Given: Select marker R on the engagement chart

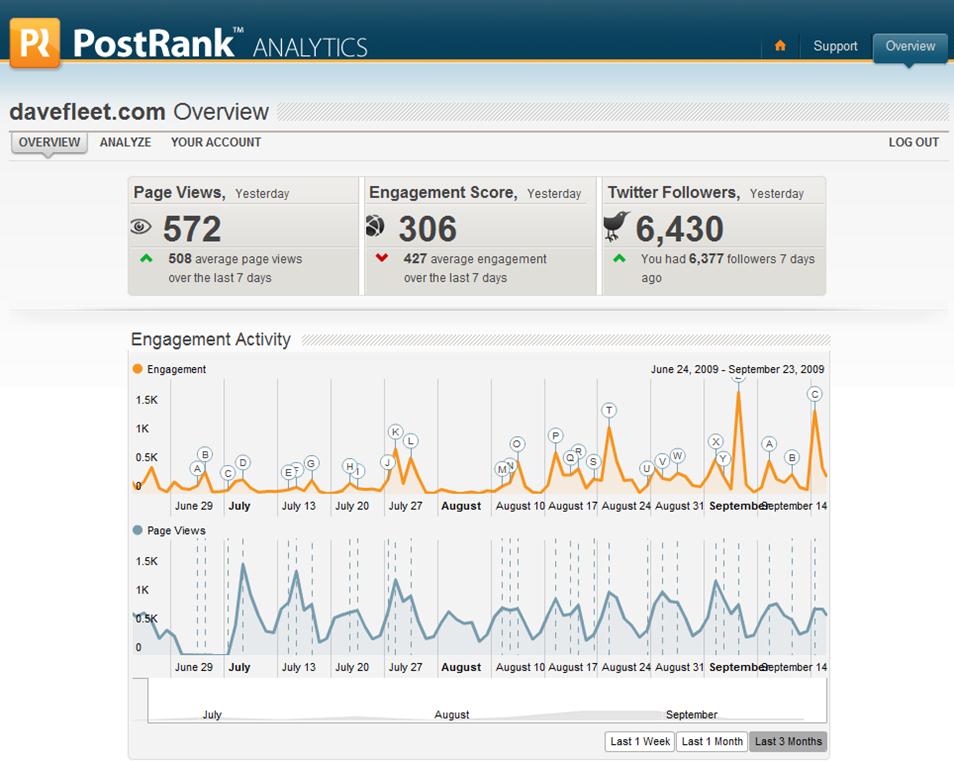Looking at the screenshot, I should click(579, 451).
